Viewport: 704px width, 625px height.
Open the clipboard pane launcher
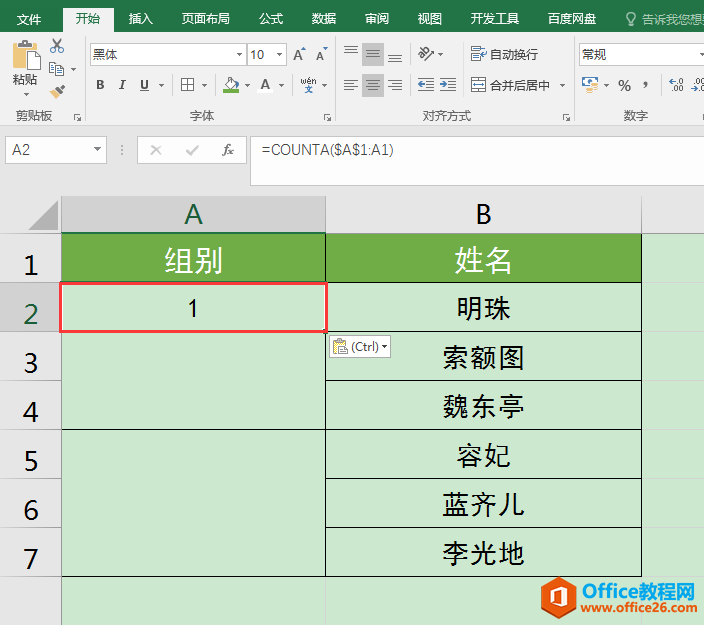tap(77, 117)
